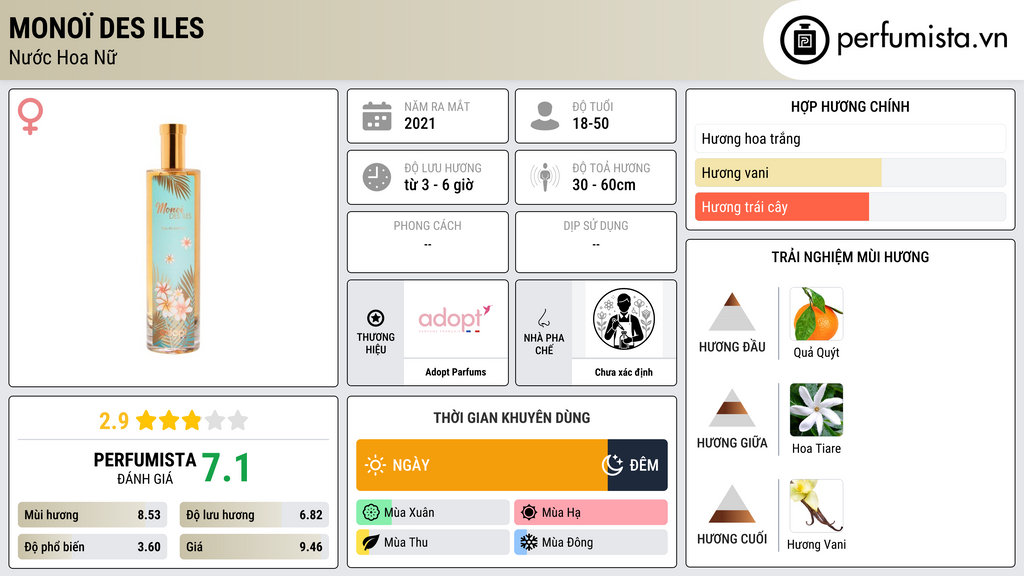1024x576 pixels.
Task: Click the launch year value 2021
Action: click(x=419, y=123)
